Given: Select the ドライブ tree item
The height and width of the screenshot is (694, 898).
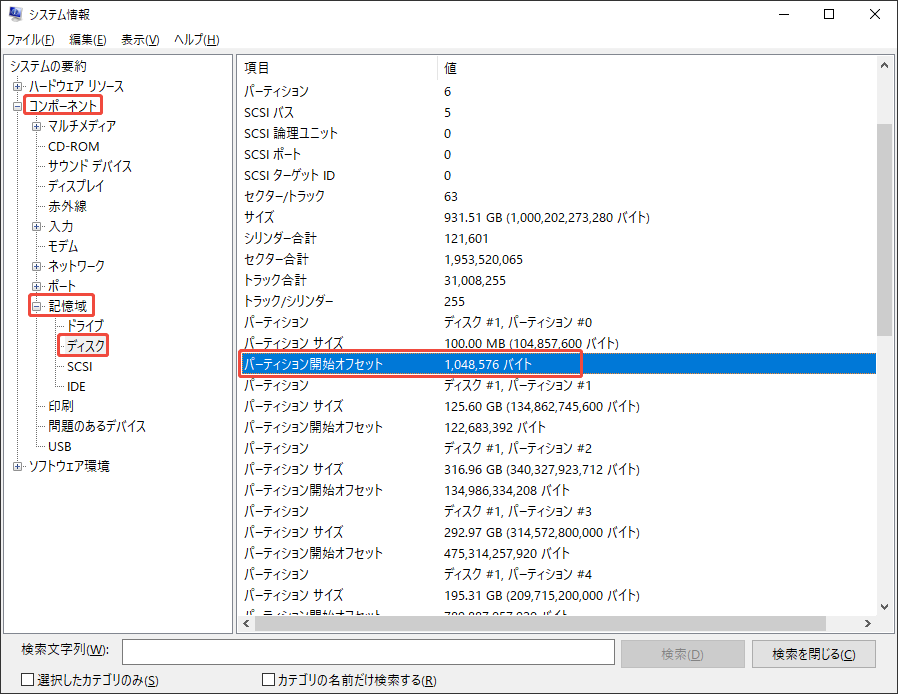Looking at the screenshot, I should click(x=86, y=326).
